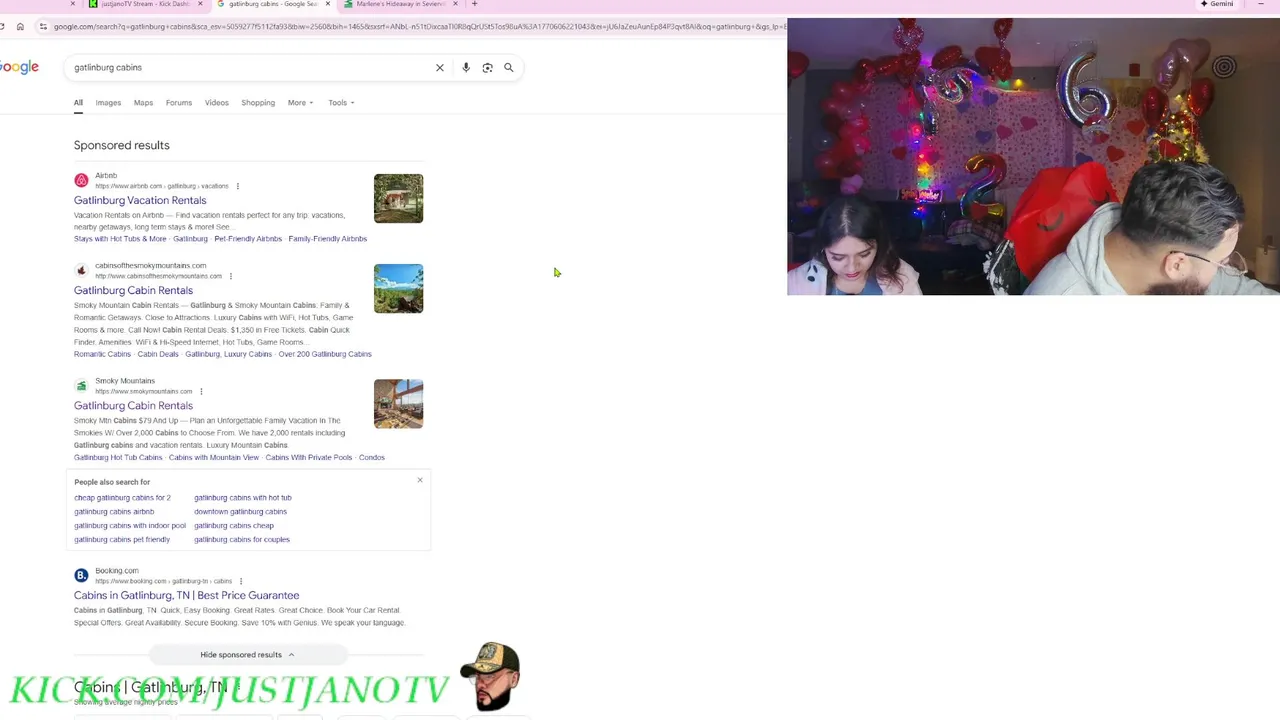Search gatlinburg cabins with indoor pool
This screenshot has width=1280, height=720.
[x=130, y=526]
